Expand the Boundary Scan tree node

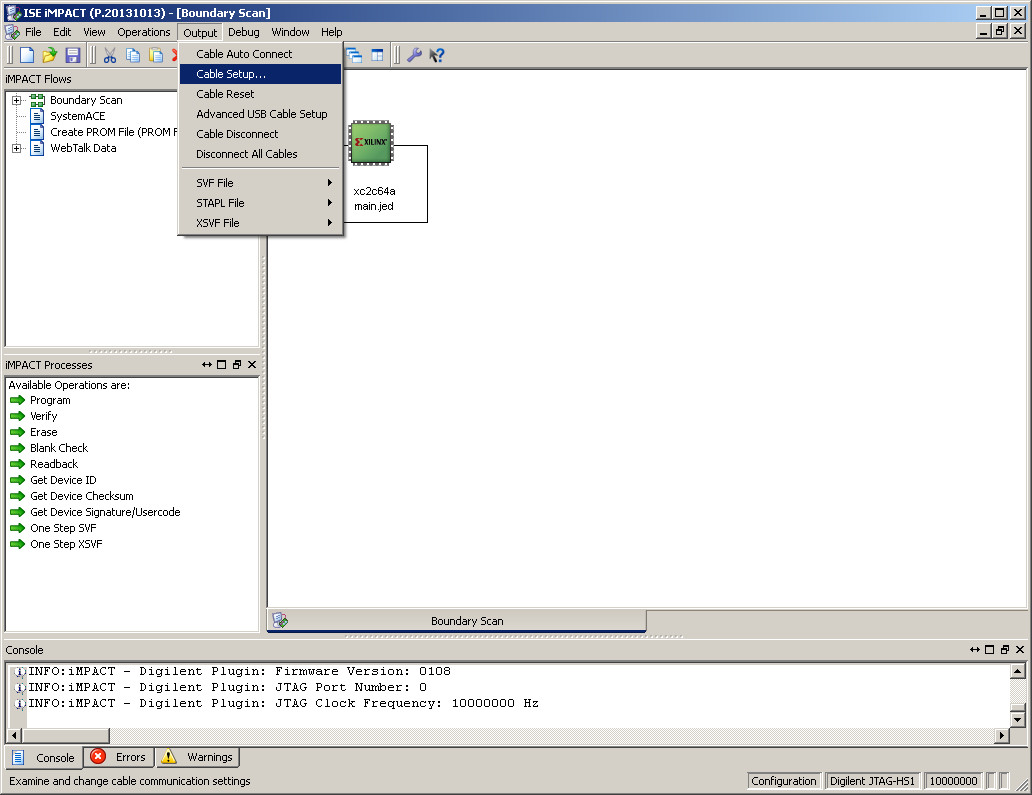pyautogui.click(x=16, y=100)
